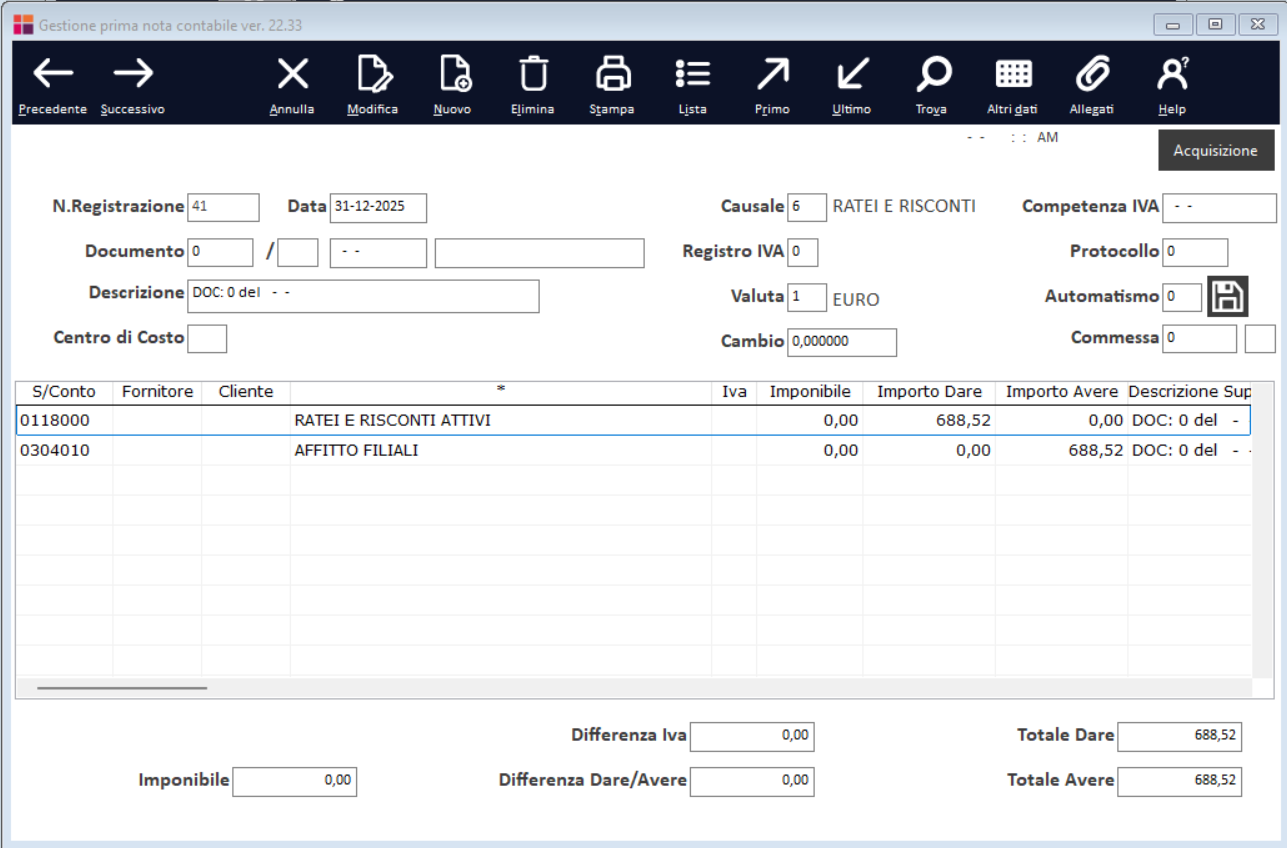Click the S/Conto column header
Image resolution: width=1287 pixels, height=848 pixels.
pyautogui.click(x=64, y=392)
